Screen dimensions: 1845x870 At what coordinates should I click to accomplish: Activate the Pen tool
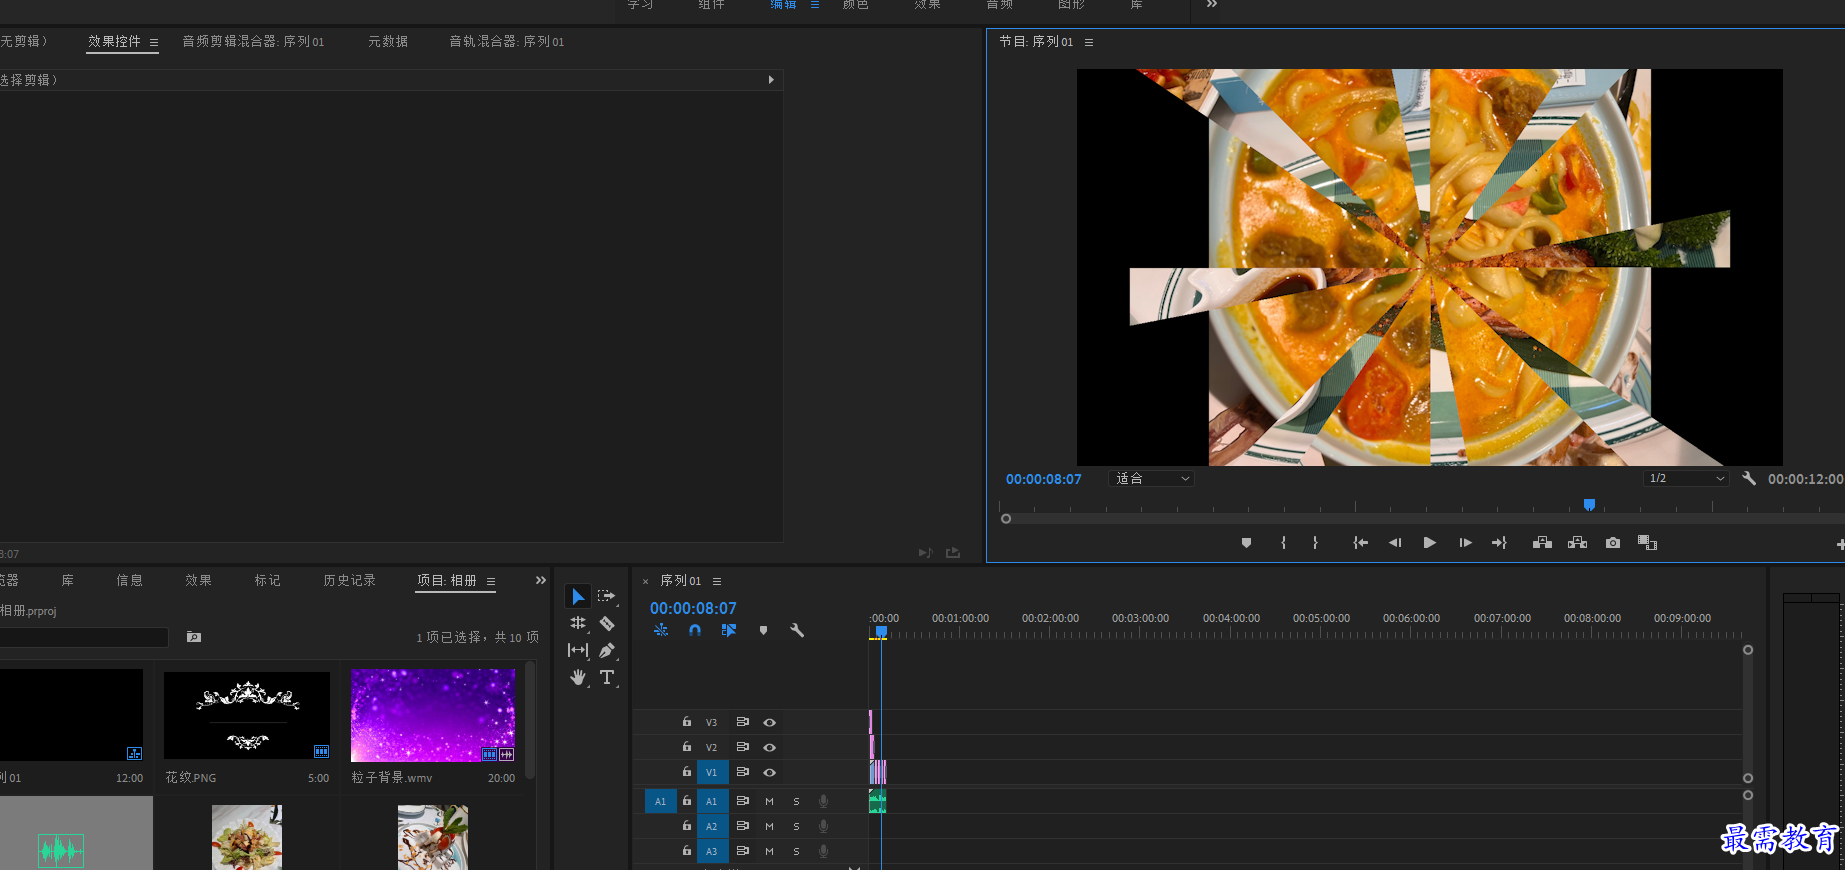[607, 650]
